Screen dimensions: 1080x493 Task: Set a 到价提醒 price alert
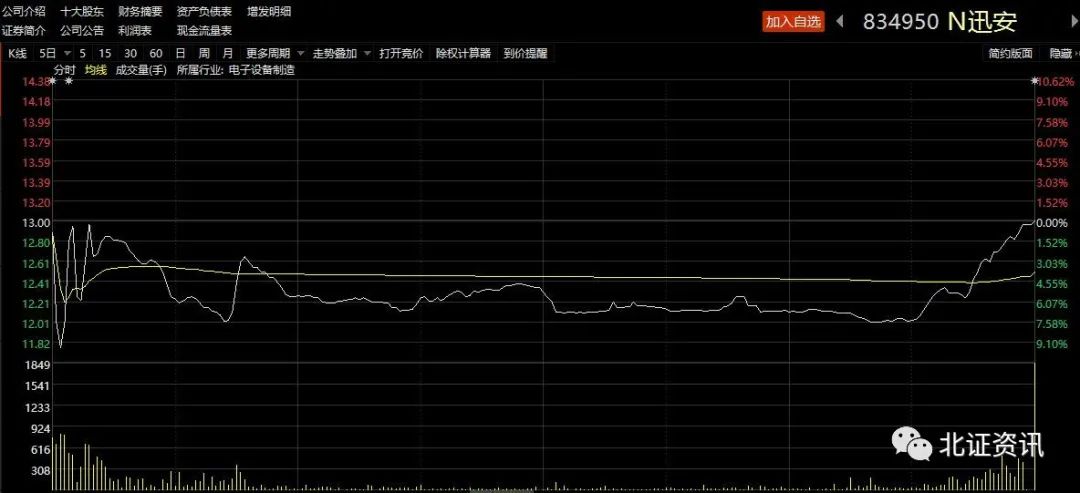click(x=526, y=54)
